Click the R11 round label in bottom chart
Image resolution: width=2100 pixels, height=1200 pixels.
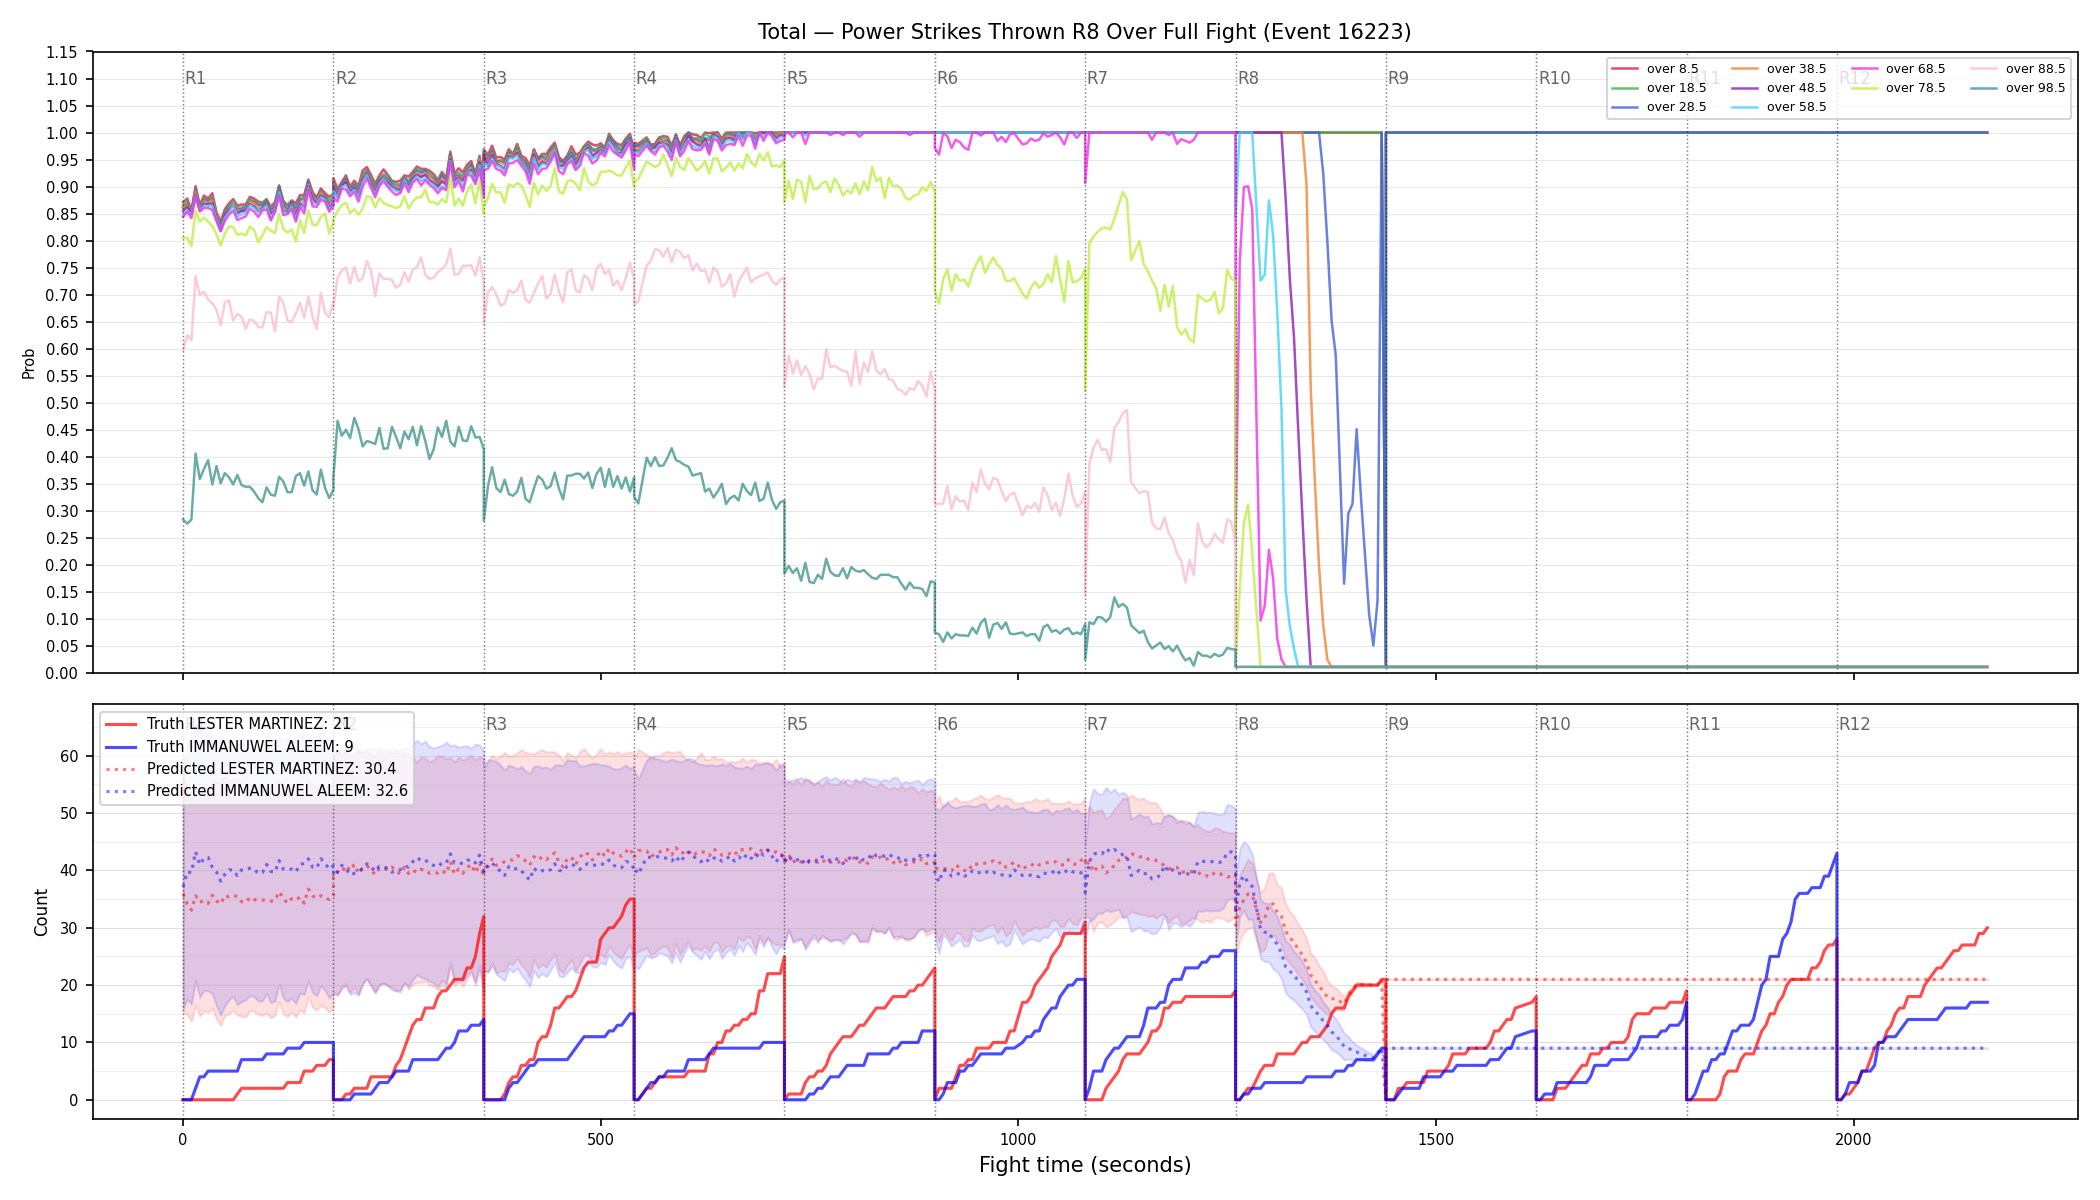(x=1705, y=724)
